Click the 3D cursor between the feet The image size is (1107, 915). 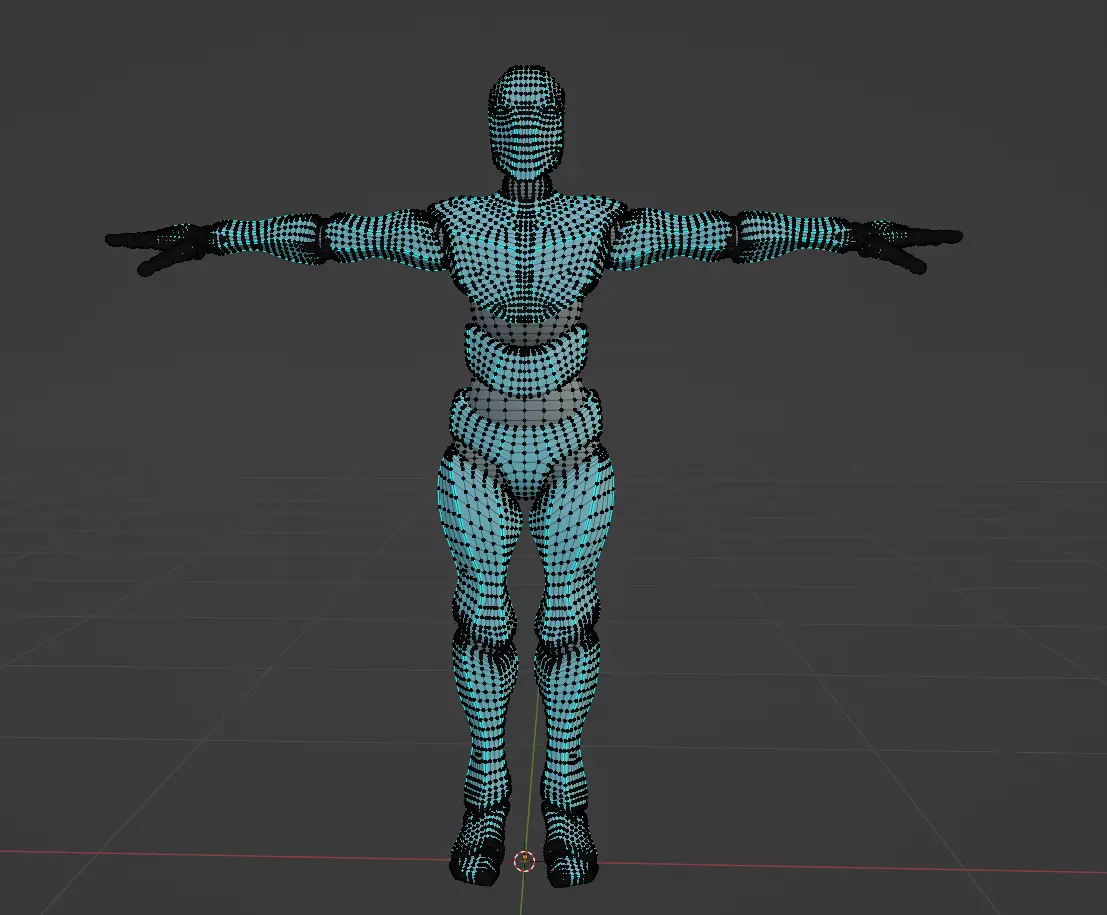[x=525, y=861]
